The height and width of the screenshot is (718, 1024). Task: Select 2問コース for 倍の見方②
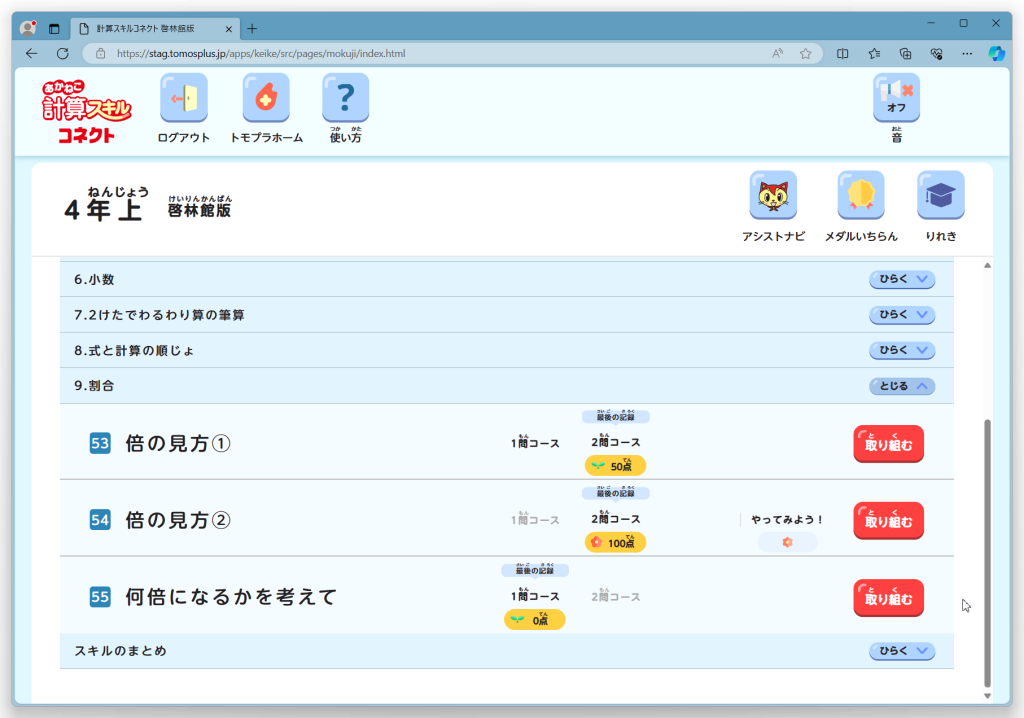click(x=615, y=518)
